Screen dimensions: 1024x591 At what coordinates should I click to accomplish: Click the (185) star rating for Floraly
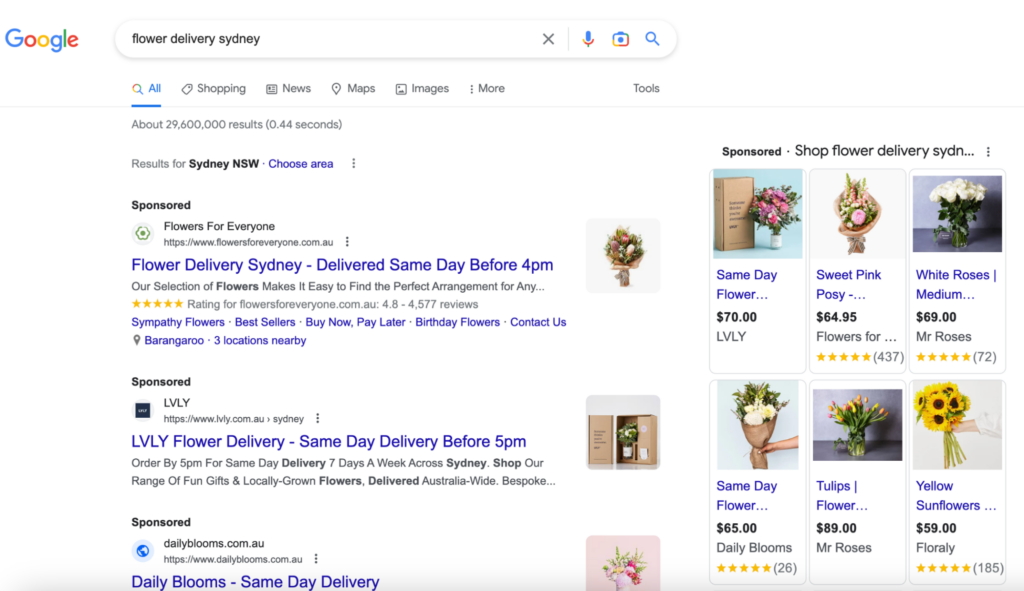(959, 568)
